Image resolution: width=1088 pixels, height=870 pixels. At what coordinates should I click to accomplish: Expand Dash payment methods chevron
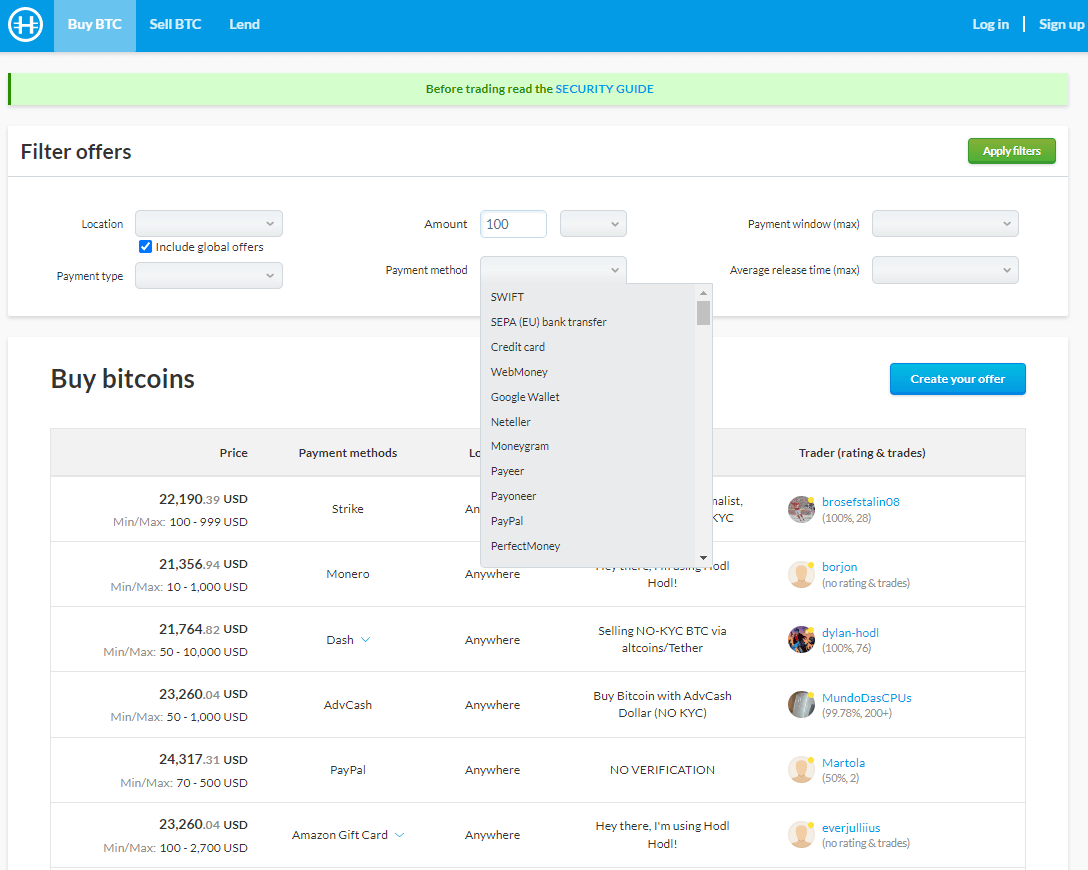click(x=366, y=640)
